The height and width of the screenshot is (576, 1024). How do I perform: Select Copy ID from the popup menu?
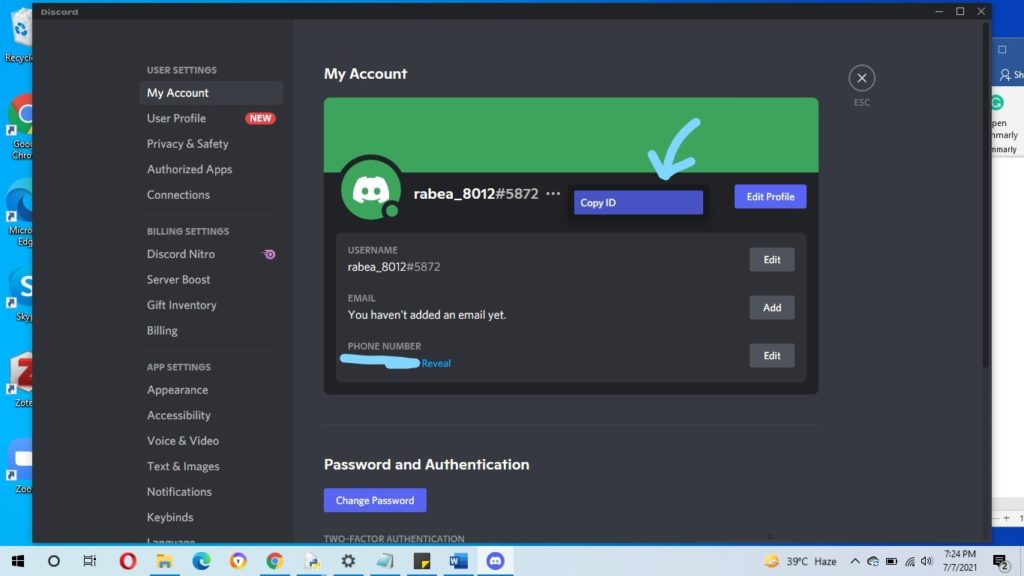coord(638,202)
